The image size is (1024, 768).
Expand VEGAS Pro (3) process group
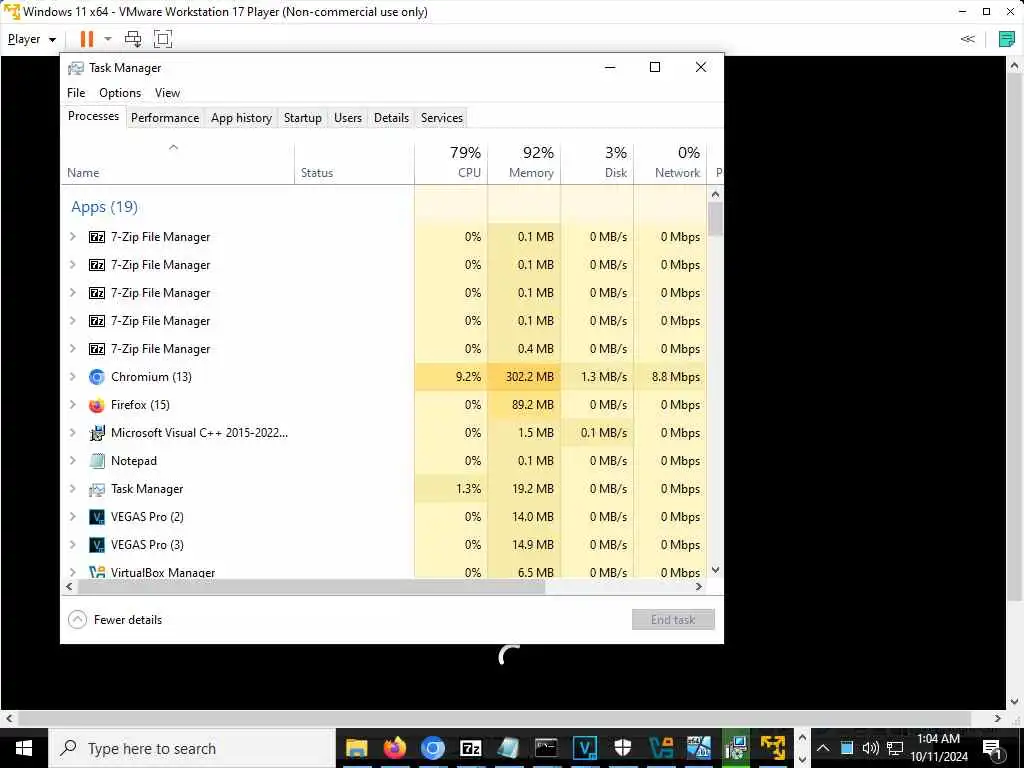point(72,545)
